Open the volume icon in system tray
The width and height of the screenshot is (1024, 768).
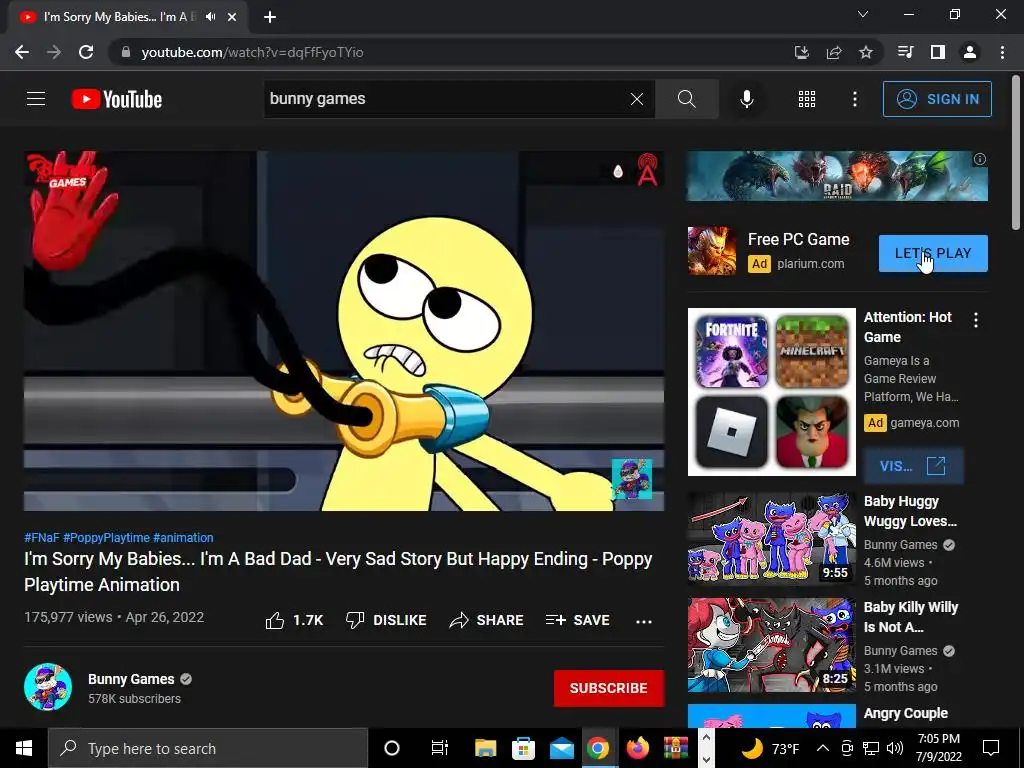895,748
